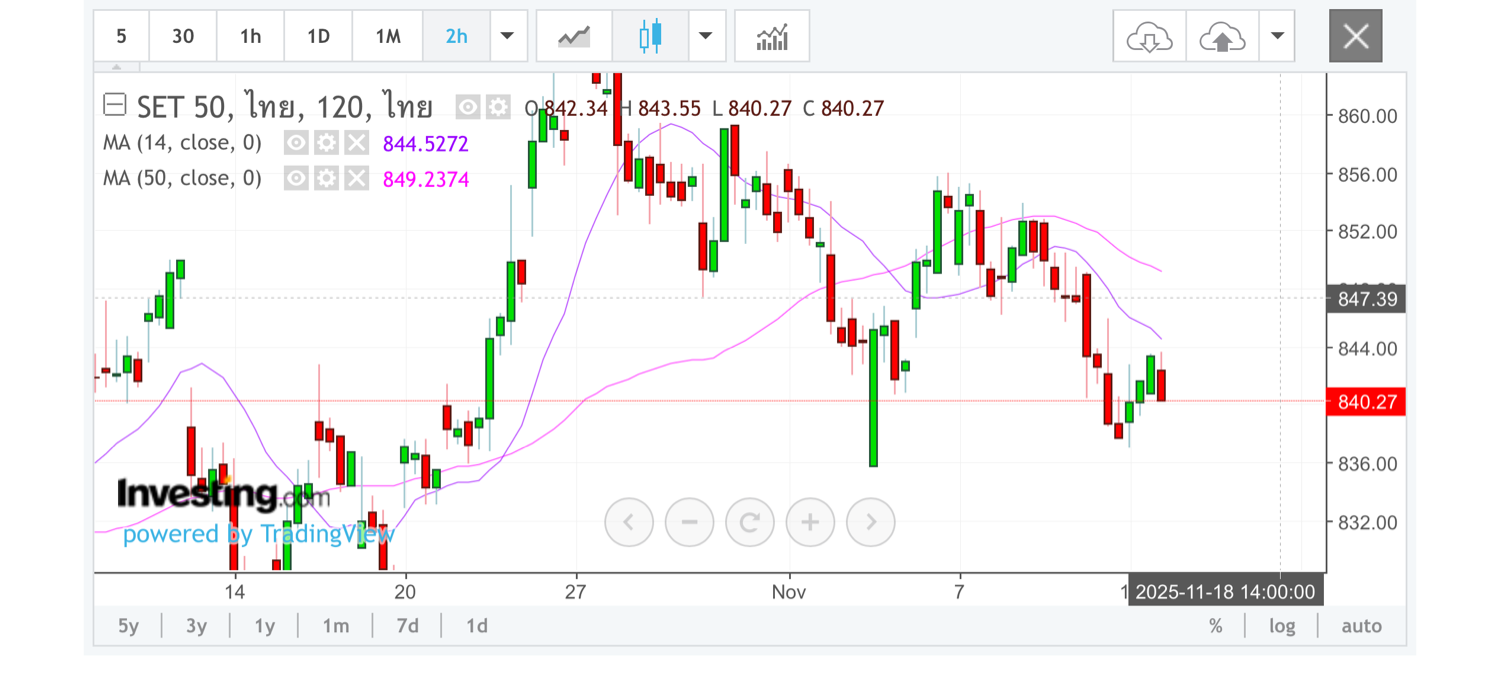Hide the MA 14 indicator line
This screenshot has height=694, width=1500.
point(296,143)
